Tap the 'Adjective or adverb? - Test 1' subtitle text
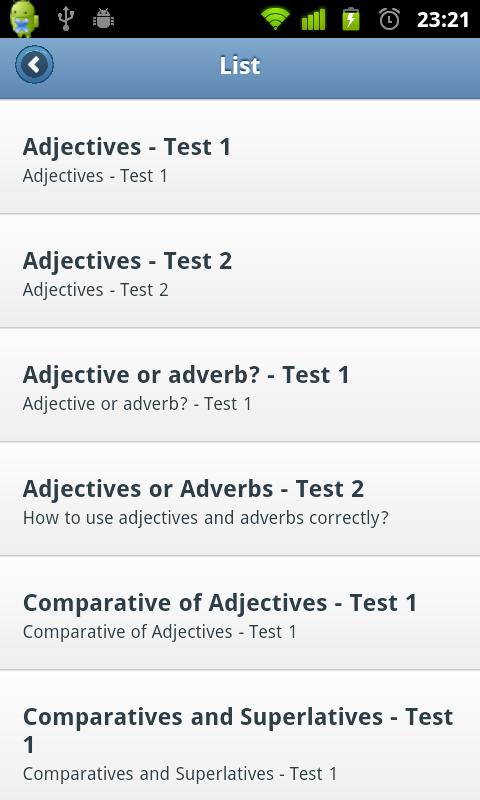The width and height of the screenshot is (480, 800). coord(137,404)
